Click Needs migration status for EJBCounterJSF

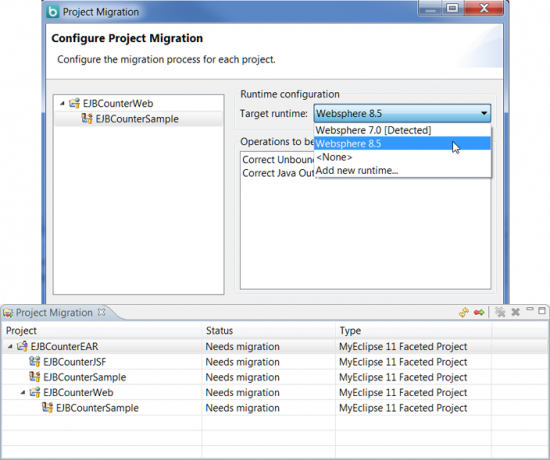tap(242, 362)
